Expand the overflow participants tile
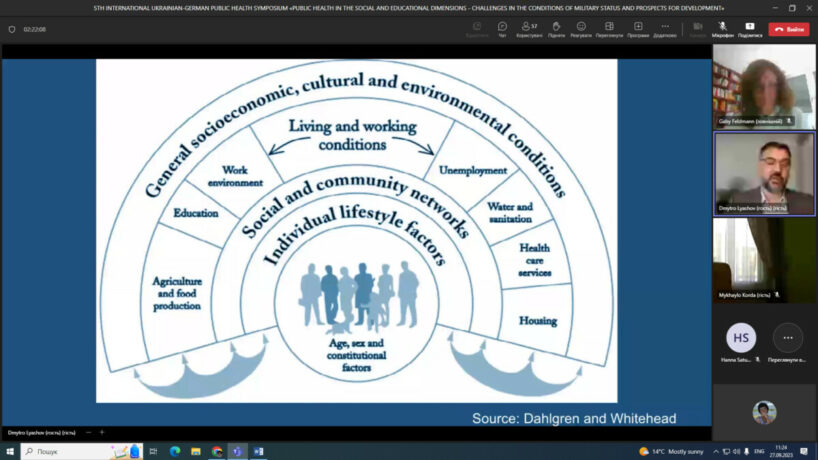818x460 pixels. 787,338
